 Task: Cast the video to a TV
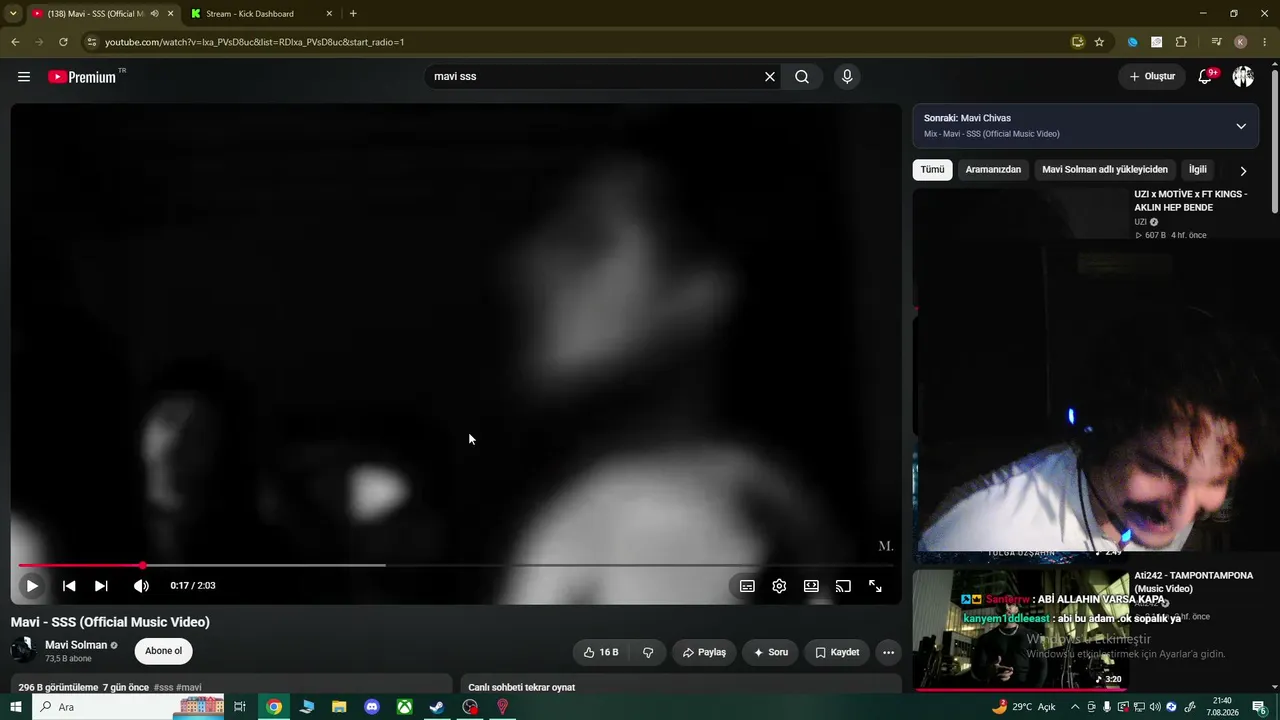click(843, 586)
